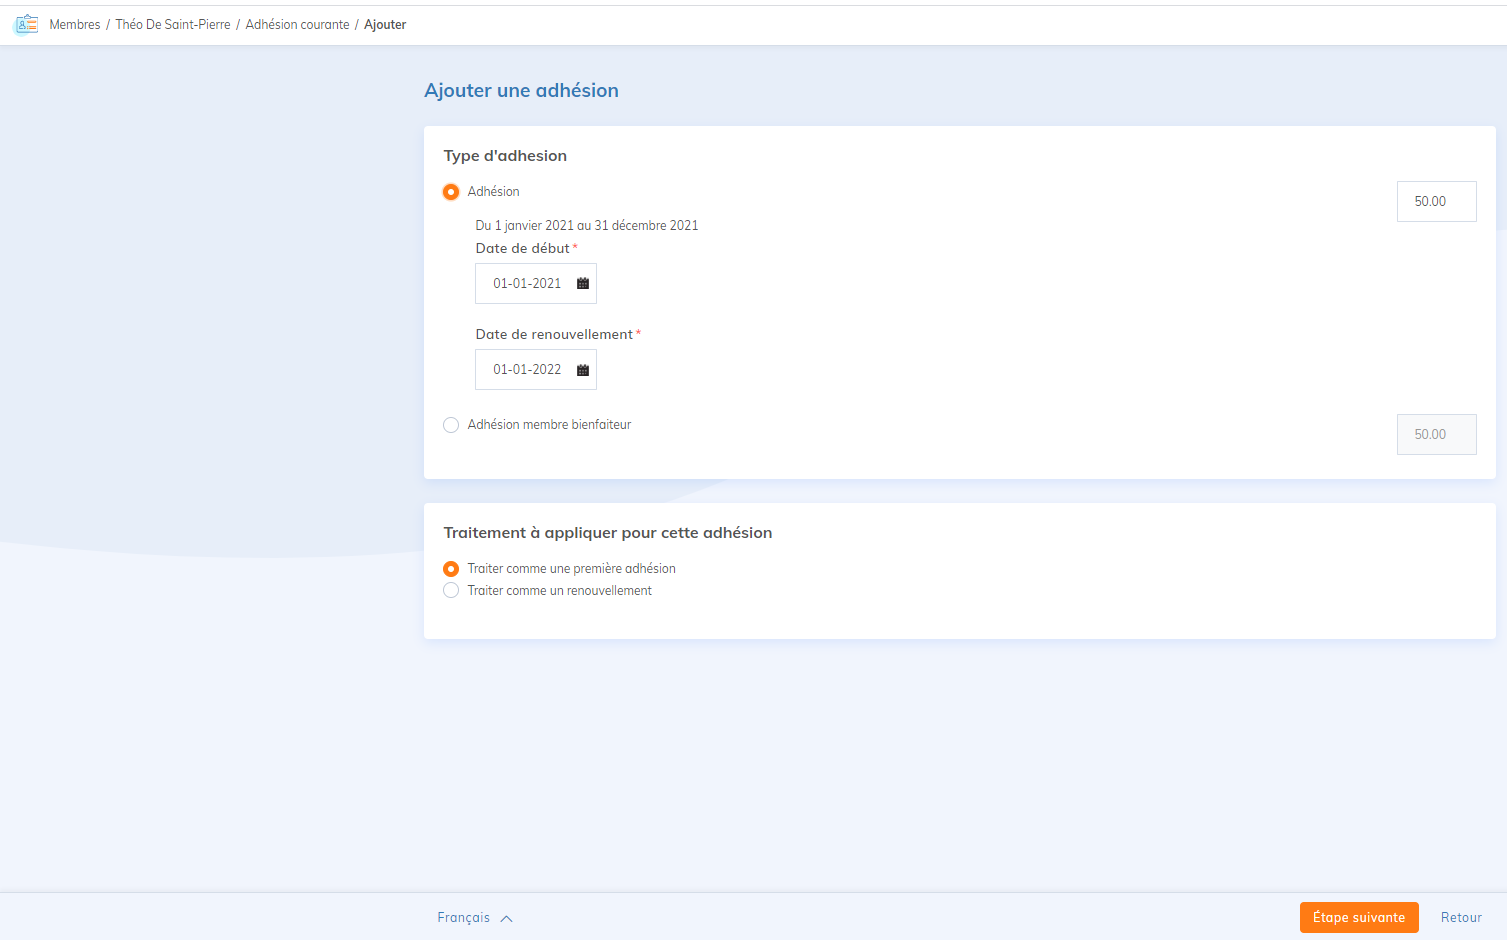Click the chevron arrow beside Français
Viewport: 1507px width, 940px height.
click(x=507, y=918)
